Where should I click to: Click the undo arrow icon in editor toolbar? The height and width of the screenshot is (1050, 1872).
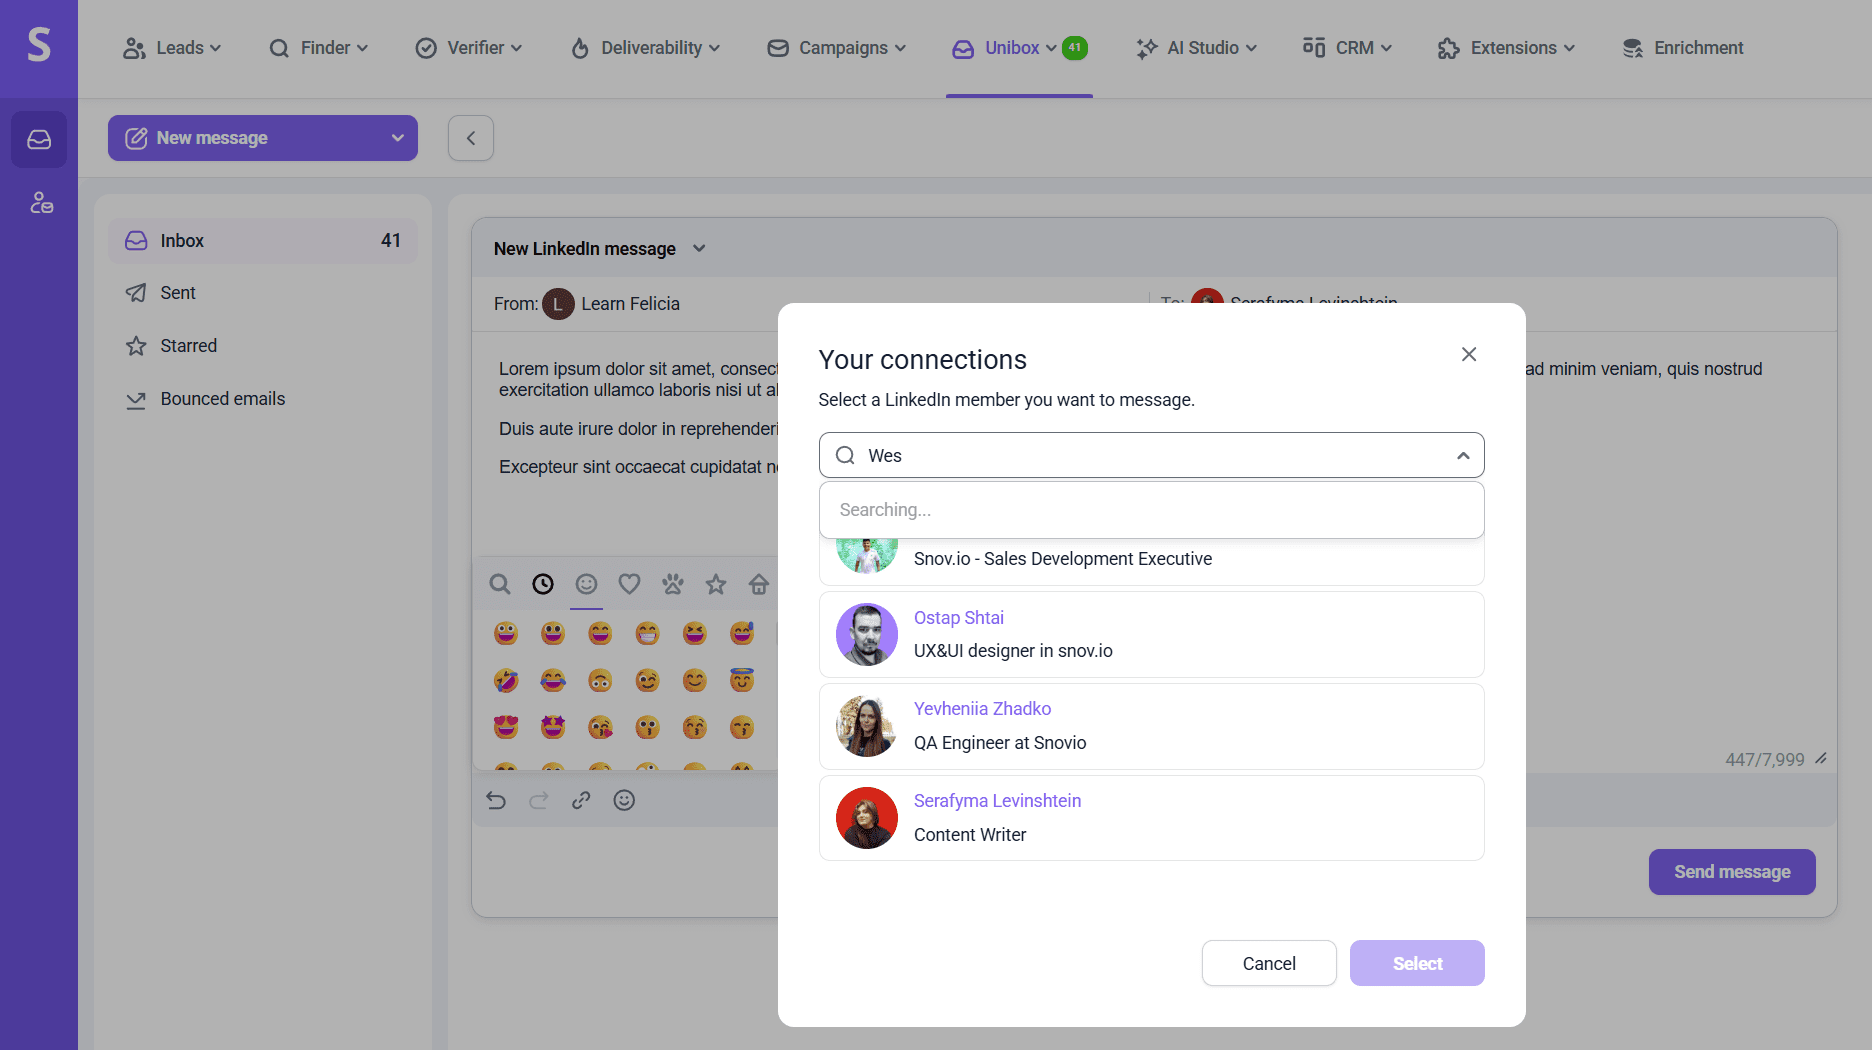click(x=496, y=800)
